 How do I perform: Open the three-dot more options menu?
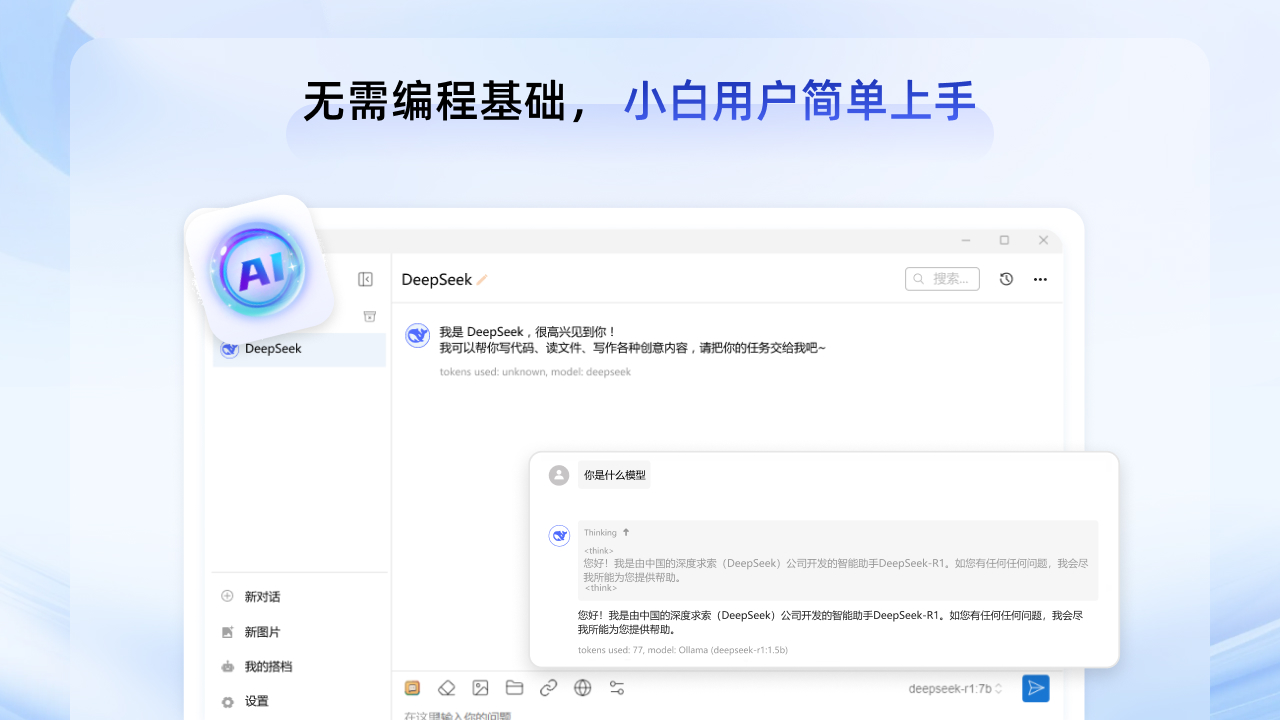[1040, 279]
